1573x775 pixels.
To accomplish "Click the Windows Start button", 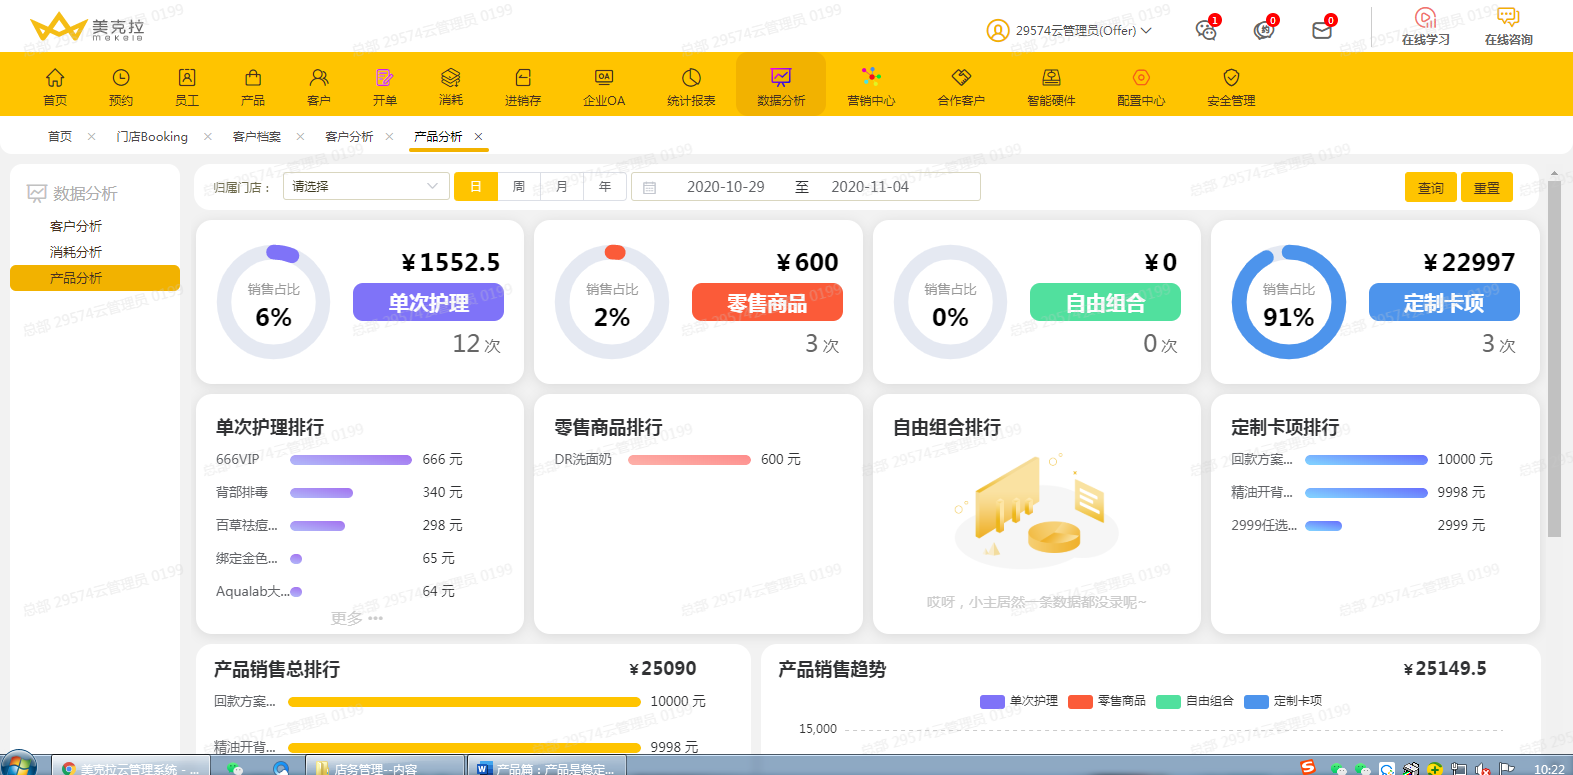I will [18, 765].
